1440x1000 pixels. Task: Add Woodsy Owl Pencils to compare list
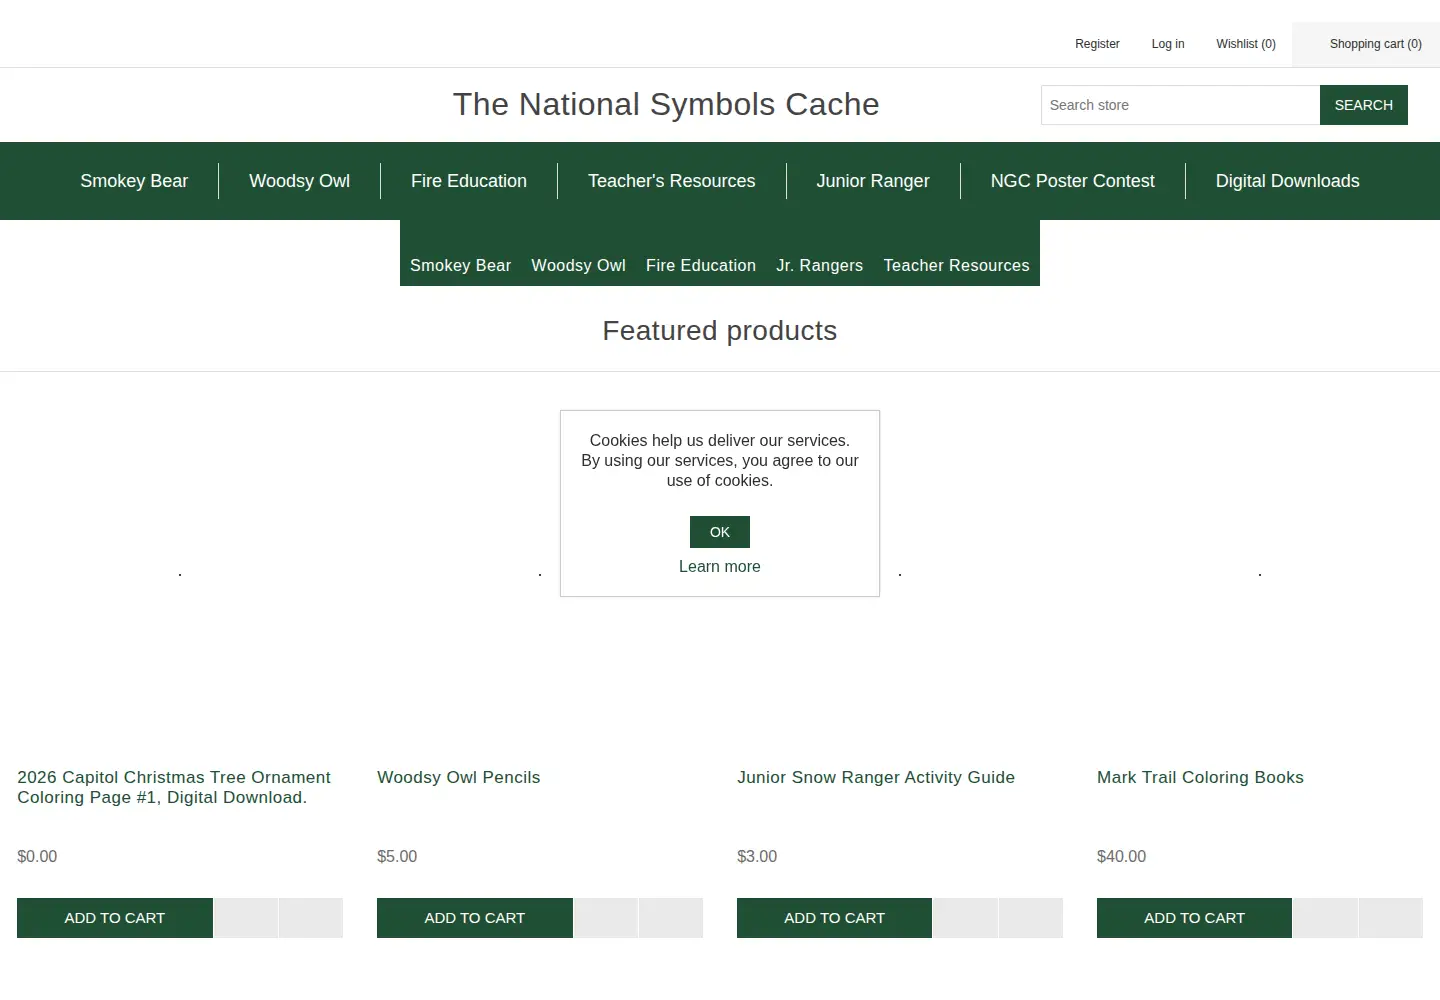[606, 918]
